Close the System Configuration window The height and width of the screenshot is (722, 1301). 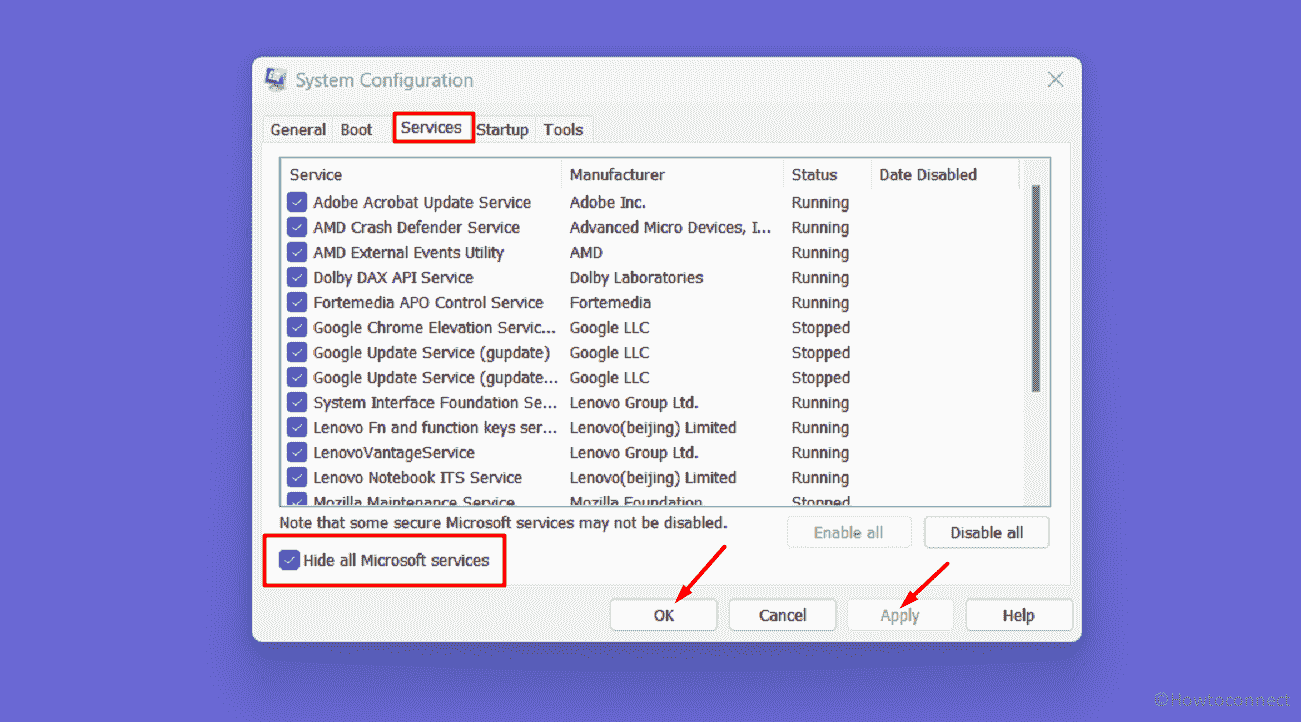(x=1055, y=80)
